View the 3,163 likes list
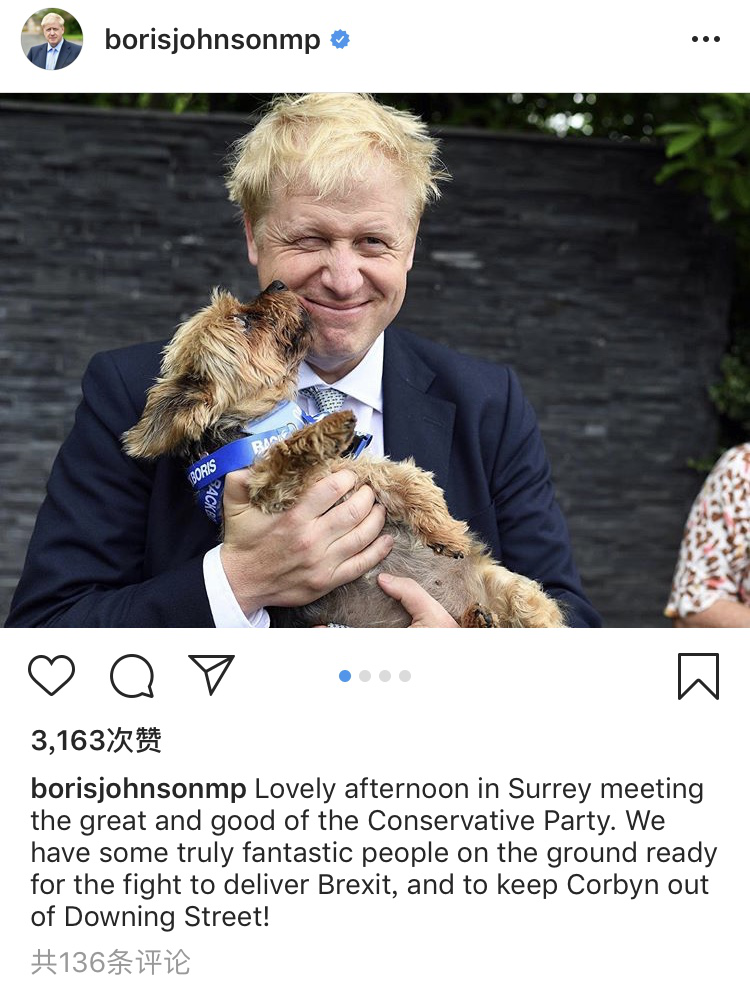This screenshot has height=992, width=750. pyautogui.click(x=96, y=740)
